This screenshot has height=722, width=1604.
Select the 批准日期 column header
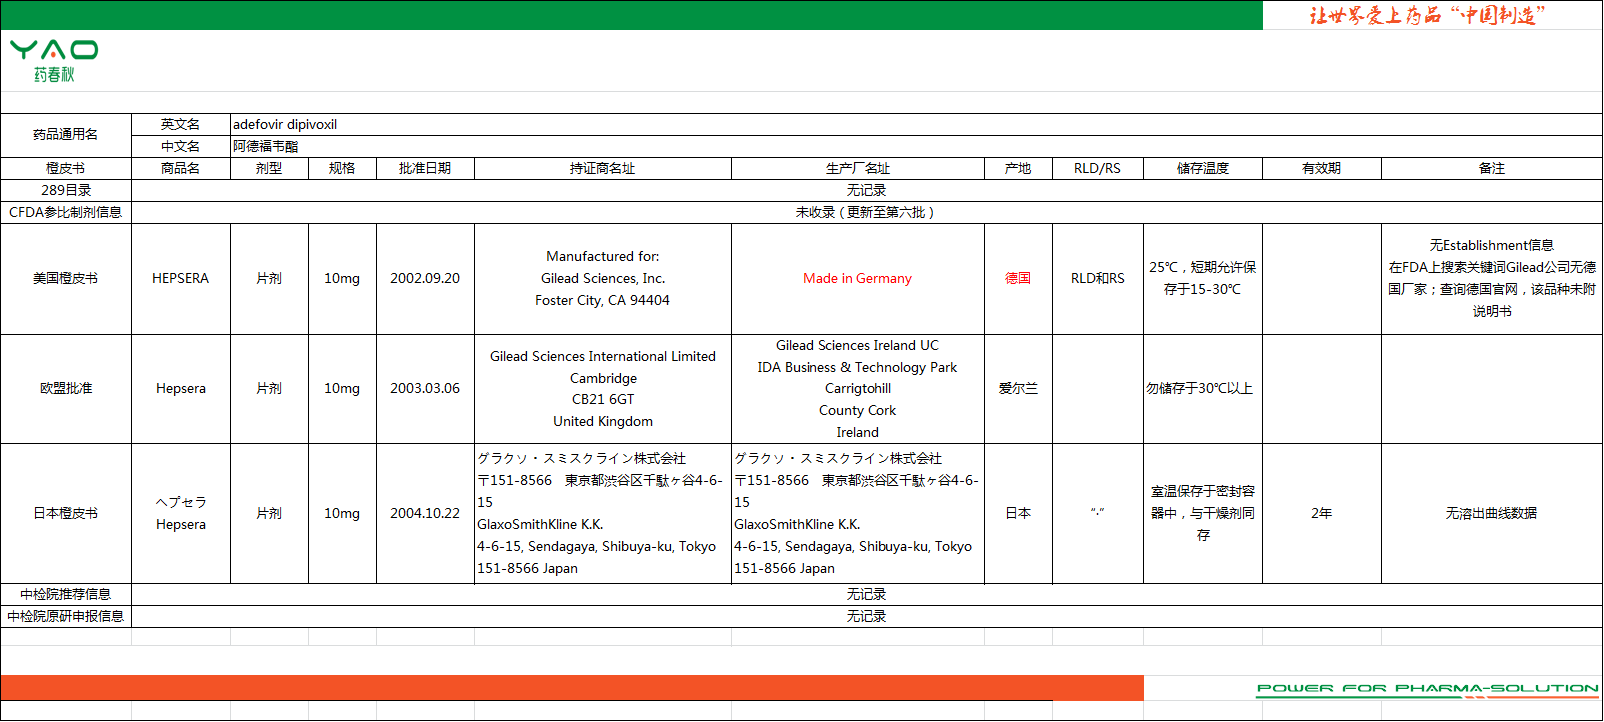point(425,169)
